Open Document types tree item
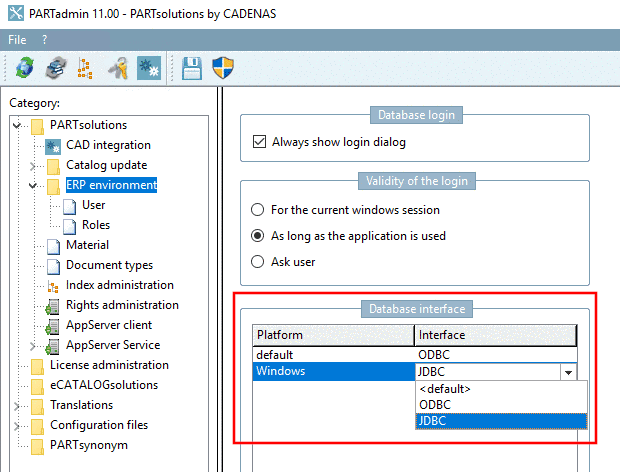 [x=110, y=265]
